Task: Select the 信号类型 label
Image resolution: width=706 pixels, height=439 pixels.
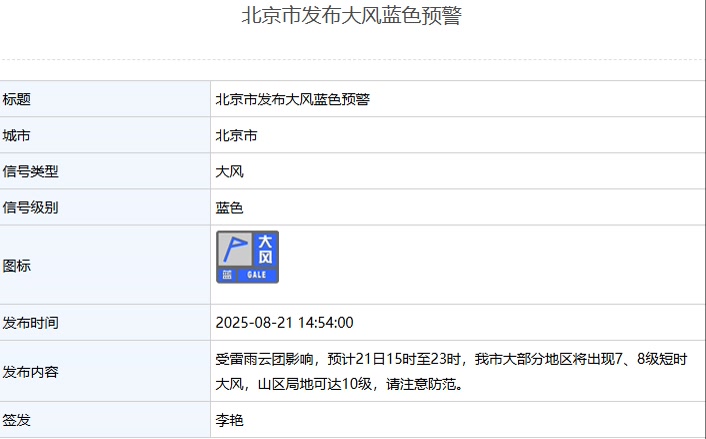Action: 31,171
